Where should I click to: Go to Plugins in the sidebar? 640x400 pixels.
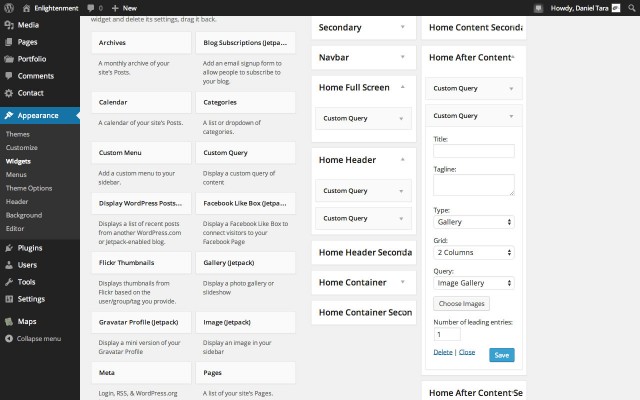(29, 247)
